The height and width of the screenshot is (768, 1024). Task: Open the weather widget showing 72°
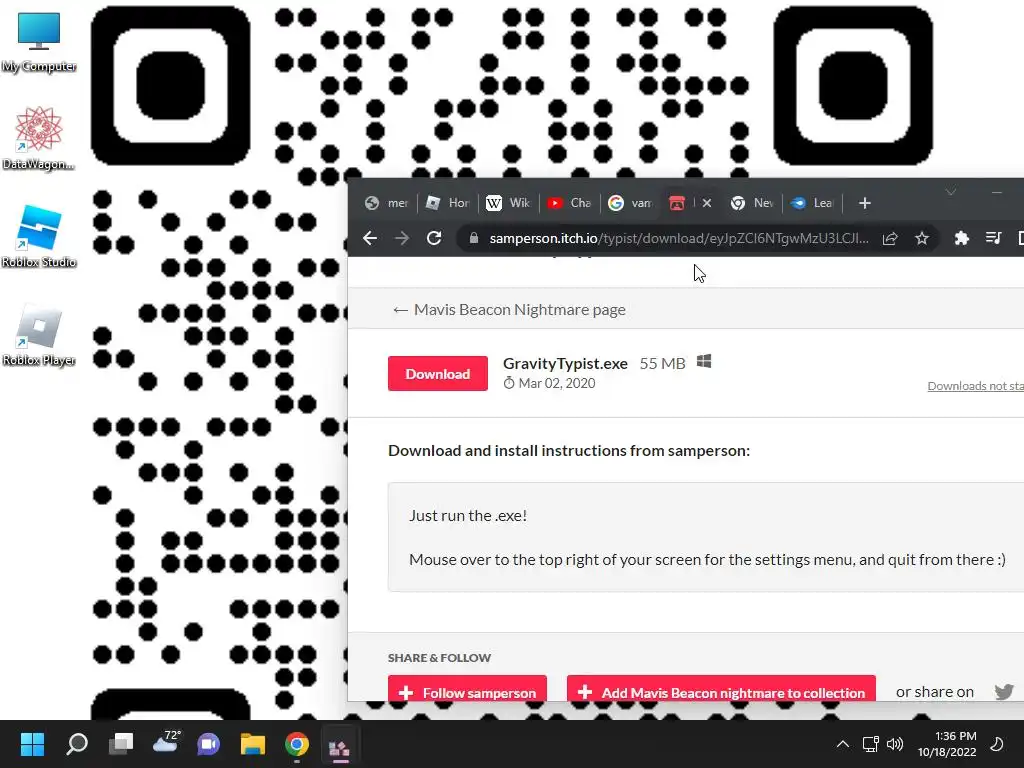point(165,743)
